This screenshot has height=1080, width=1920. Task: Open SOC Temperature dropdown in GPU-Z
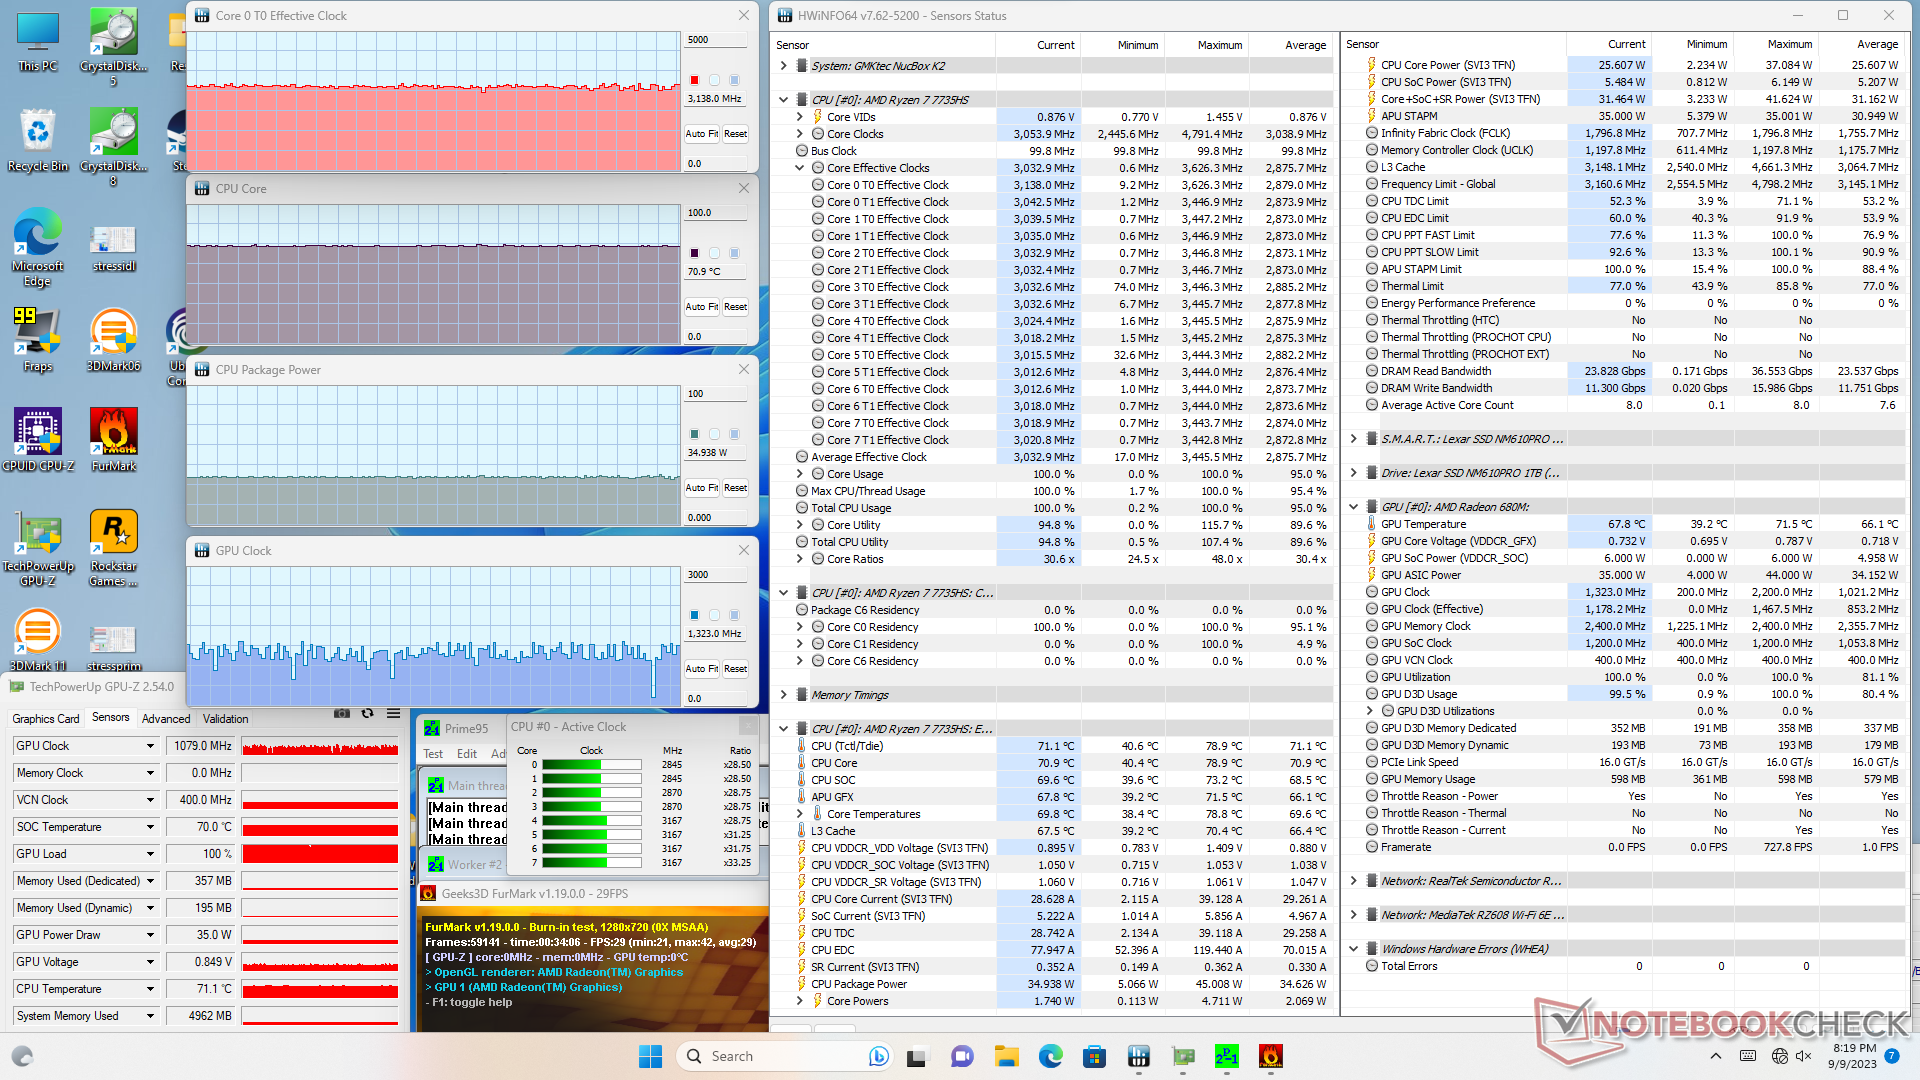coord(150,827)
